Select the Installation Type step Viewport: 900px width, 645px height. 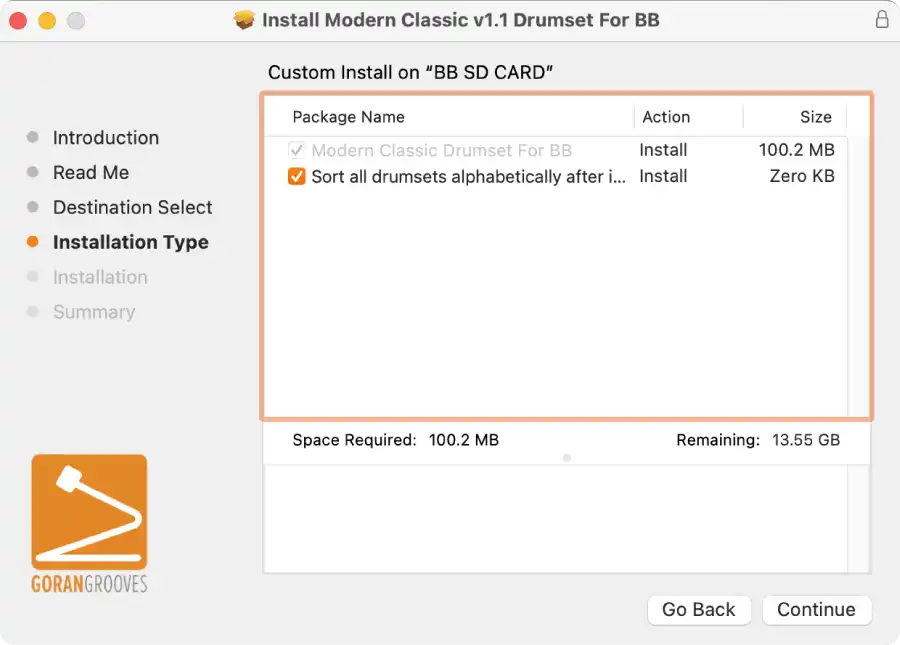coord(131,242)
